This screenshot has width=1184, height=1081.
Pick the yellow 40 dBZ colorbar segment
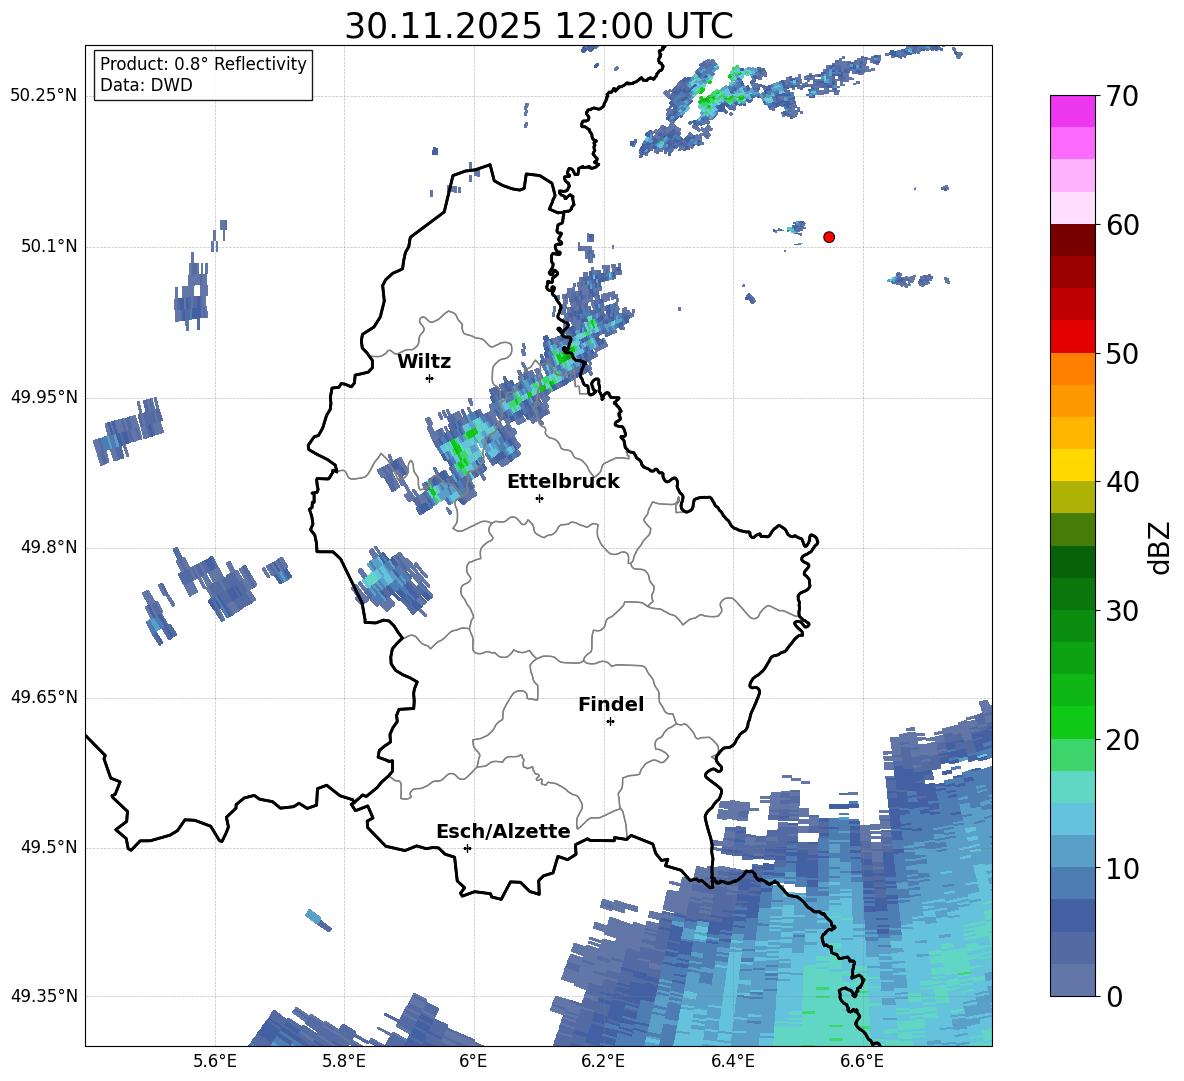tap(1072, 465)
